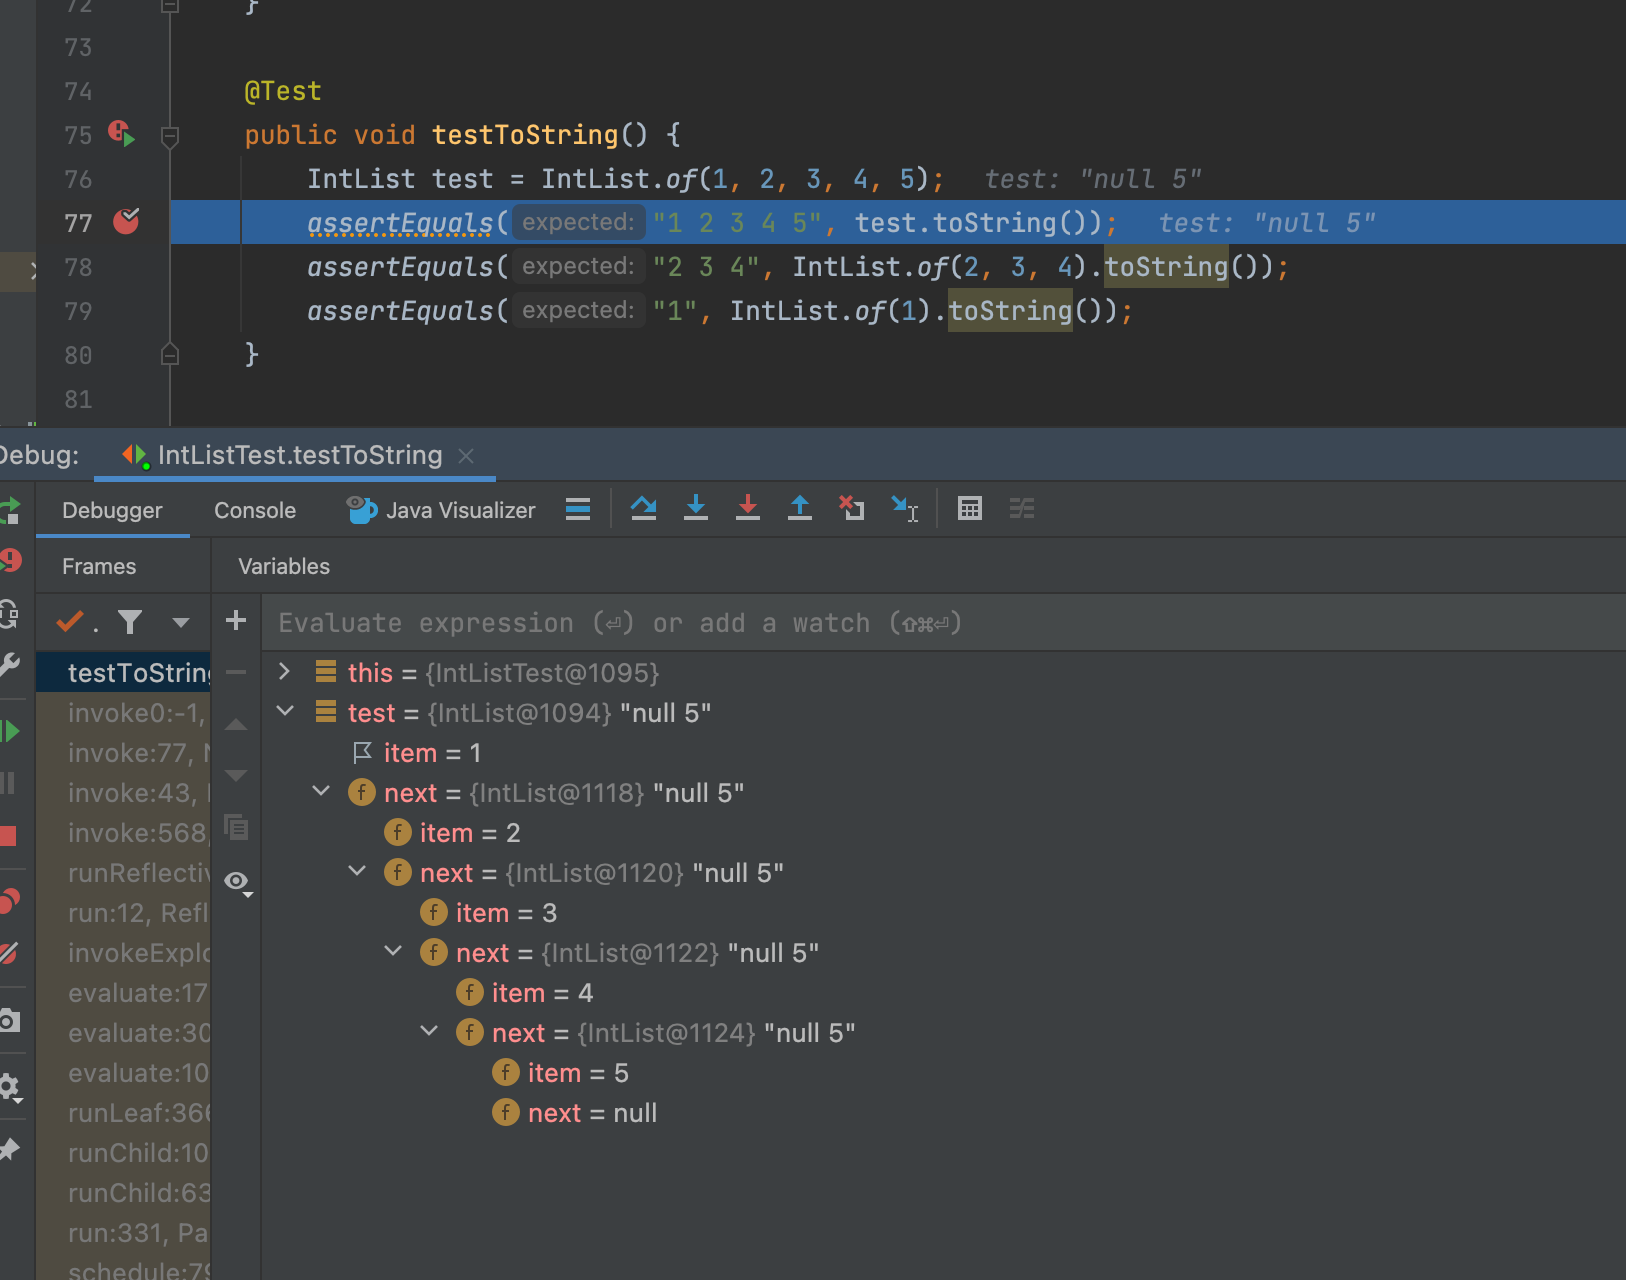Collapse the 'test' variable node
The image size is (1626, 1280).
coord(285,712)
